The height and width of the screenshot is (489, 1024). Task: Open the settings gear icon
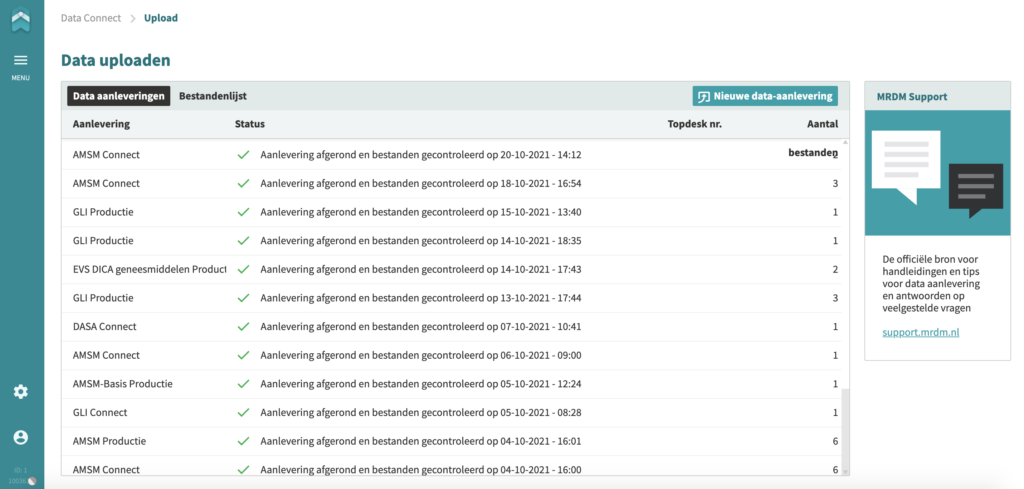tap(21, 392)
